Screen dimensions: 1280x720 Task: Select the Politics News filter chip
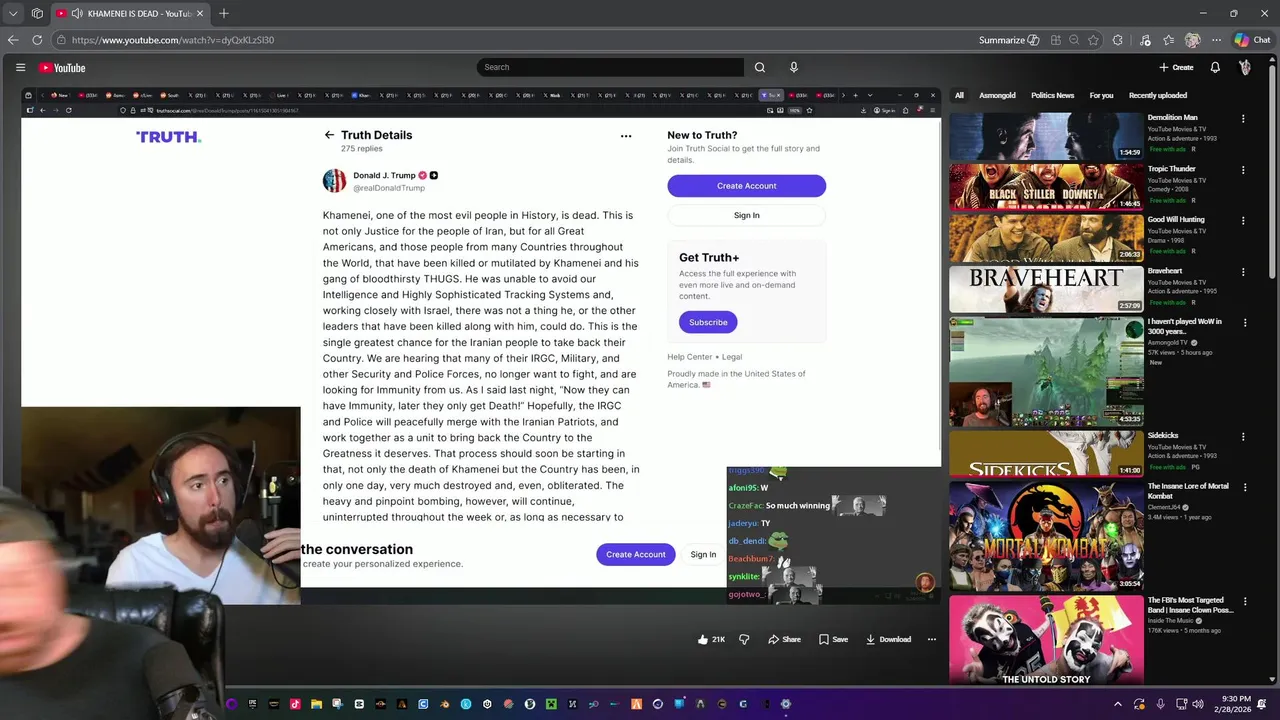click(x=1052, y=95)
